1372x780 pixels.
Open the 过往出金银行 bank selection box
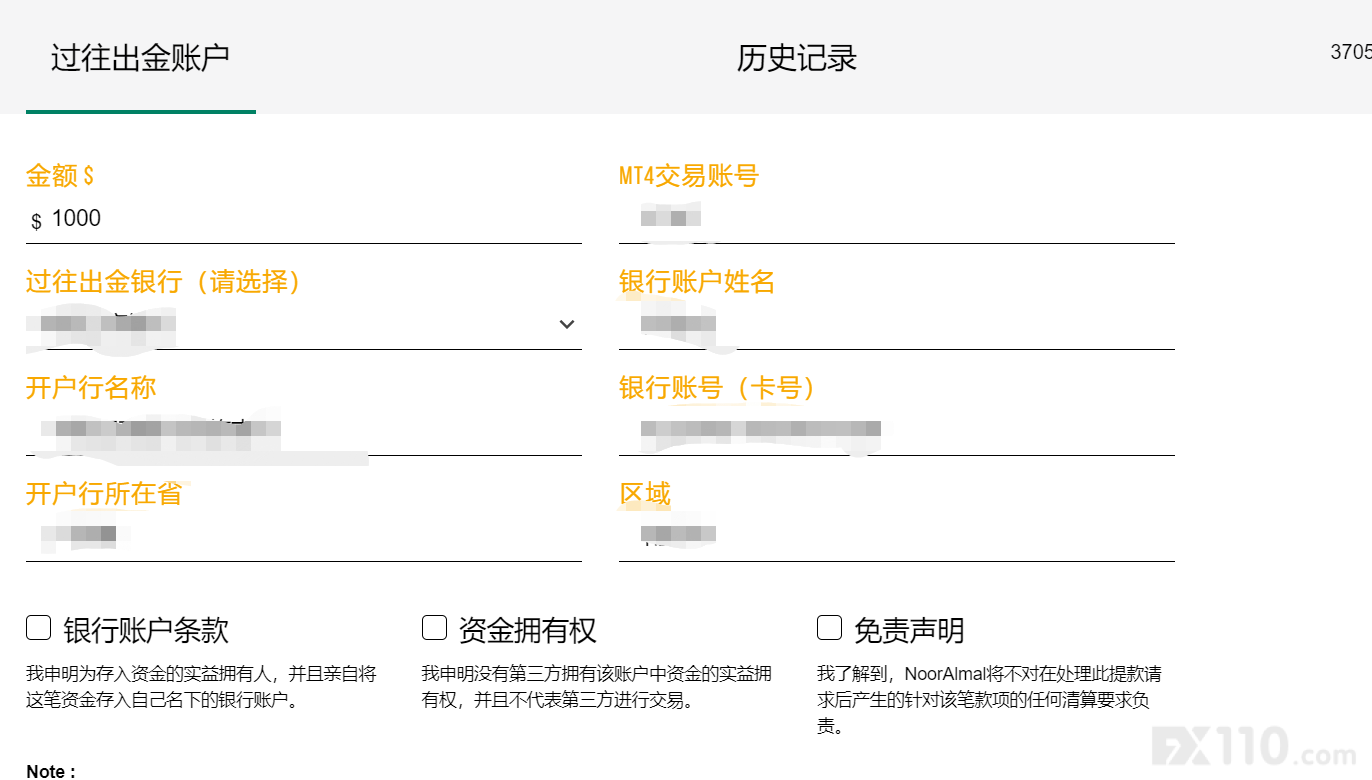point(304,324)
